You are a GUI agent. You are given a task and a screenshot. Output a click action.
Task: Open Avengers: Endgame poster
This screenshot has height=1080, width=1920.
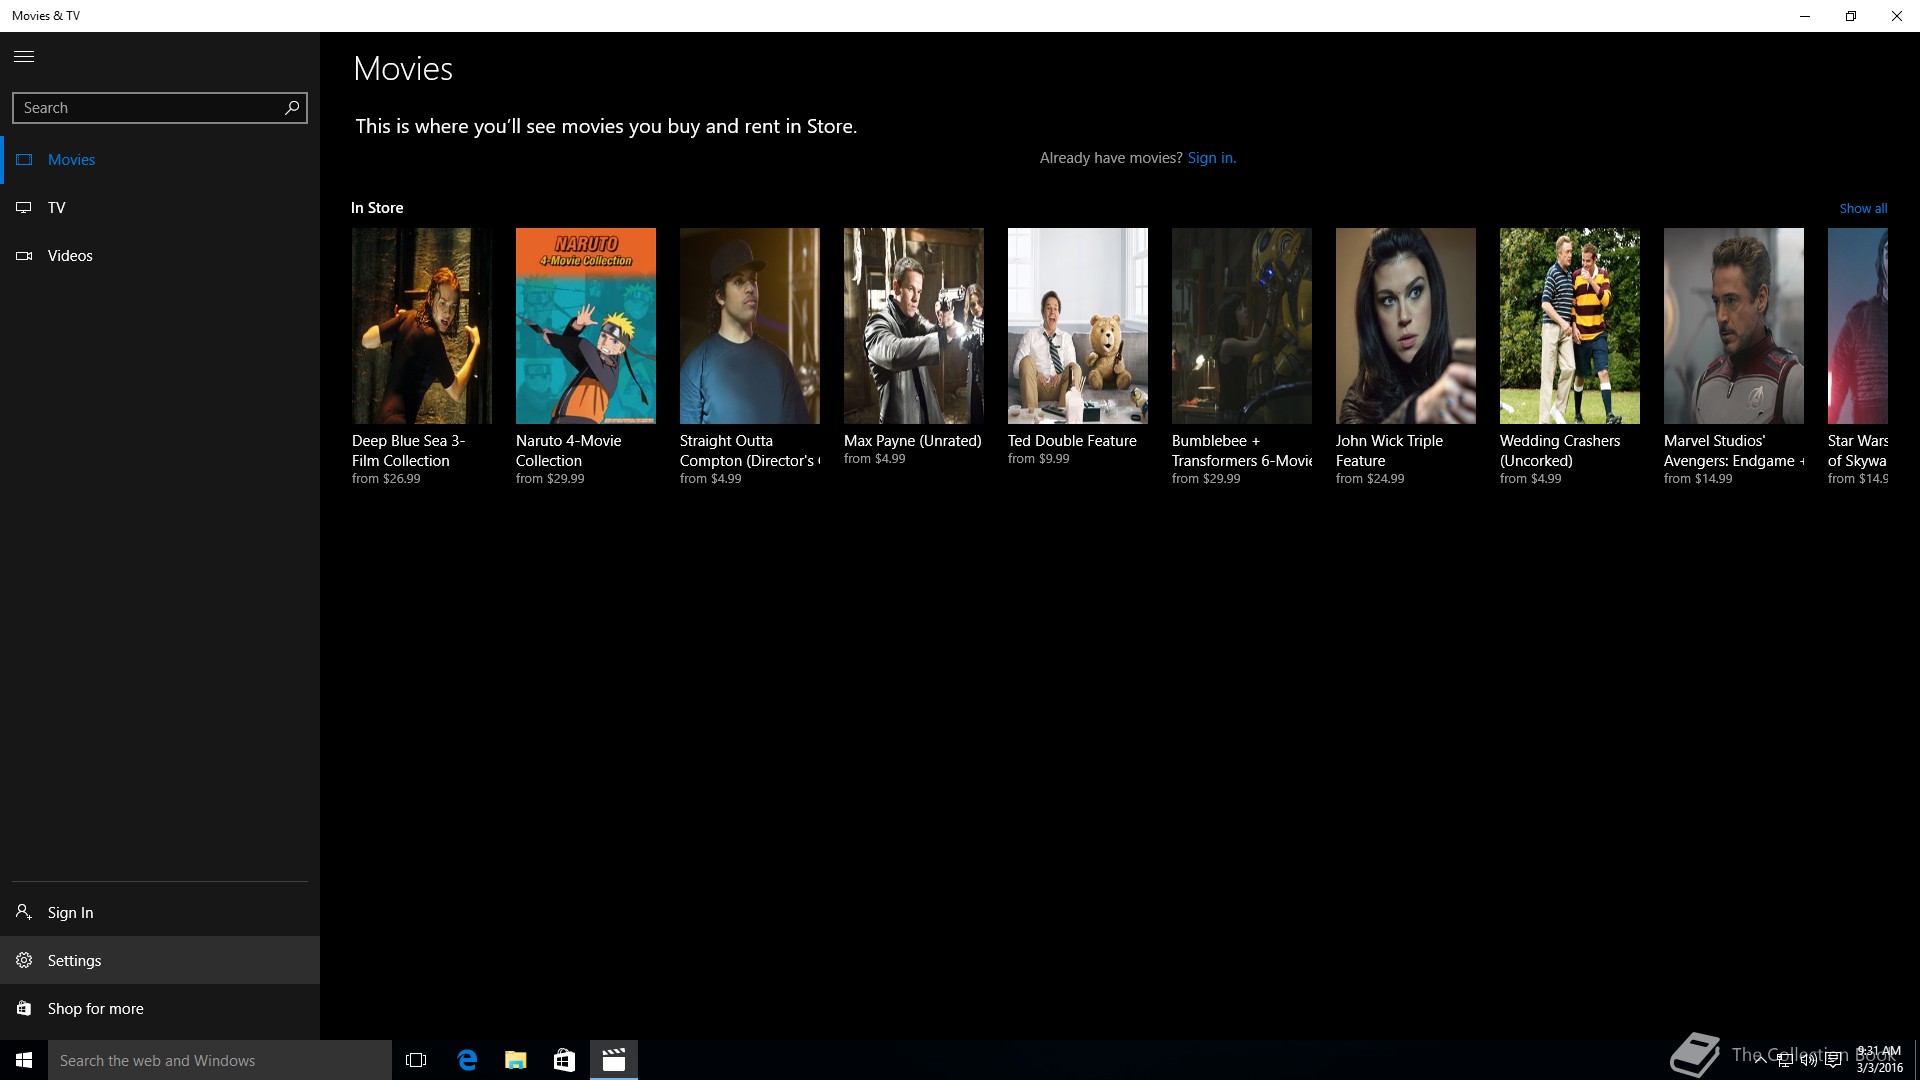1734,326
